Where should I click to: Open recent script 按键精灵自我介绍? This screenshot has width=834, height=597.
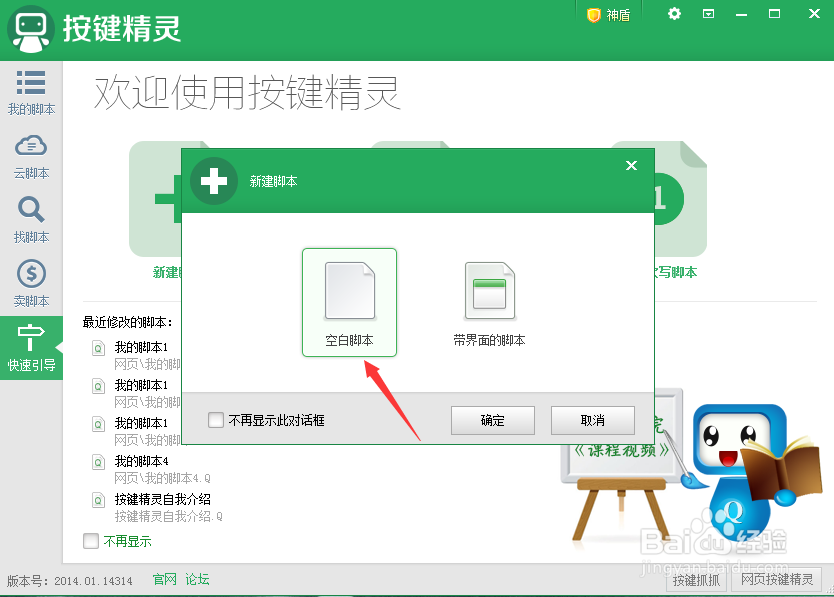point(163,499)
